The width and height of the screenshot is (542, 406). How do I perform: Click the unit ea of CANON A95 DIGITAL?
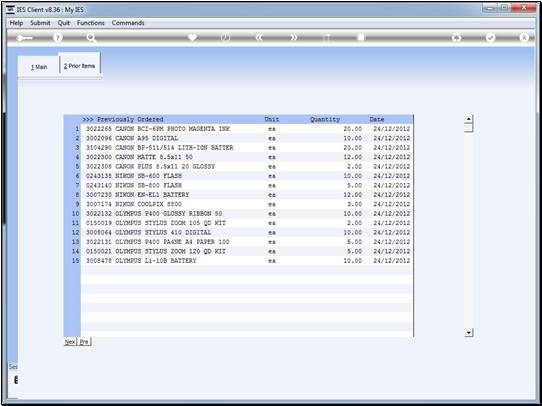tap(272, 138)
